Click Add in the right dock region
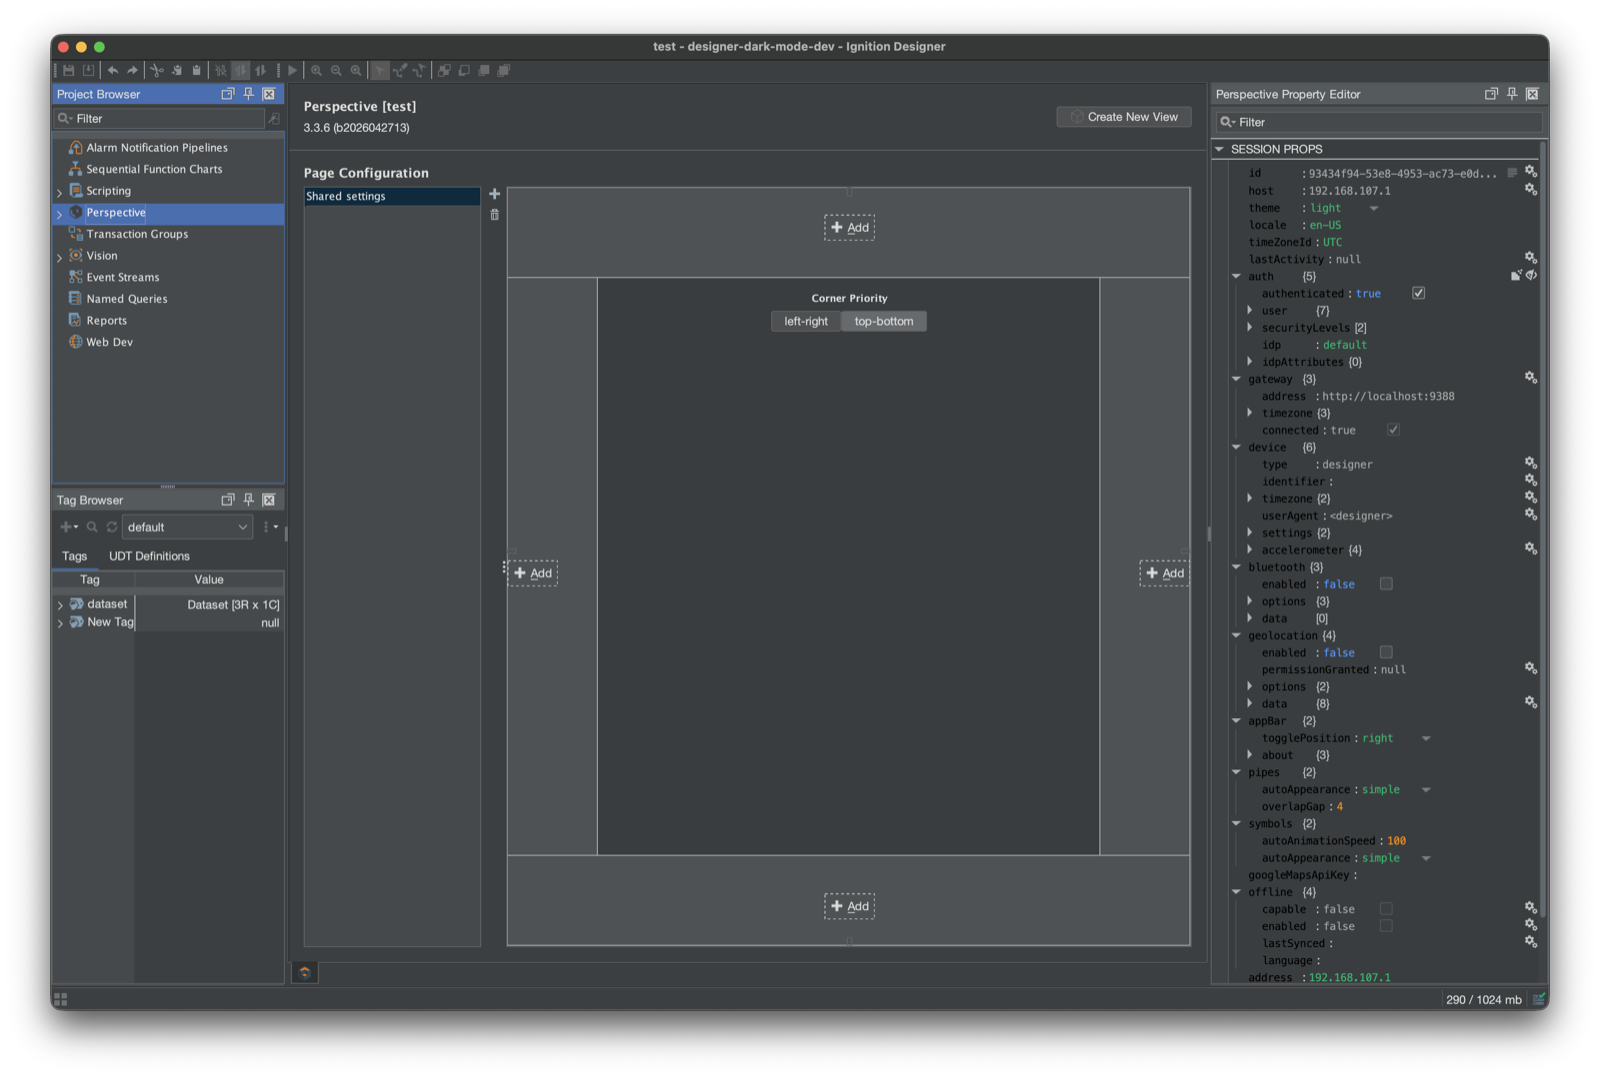 [x=1165, y=573]
